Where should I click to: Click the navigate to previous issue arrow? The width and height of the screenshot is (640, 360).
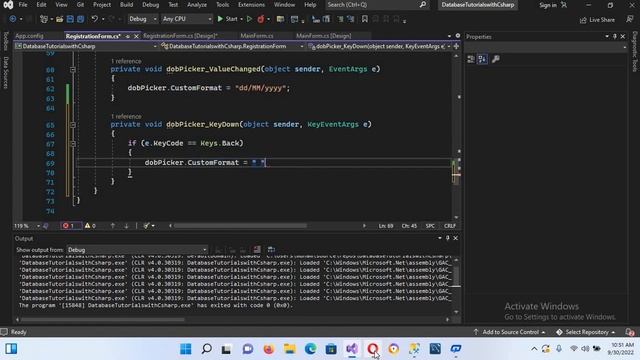click(113, 226)
